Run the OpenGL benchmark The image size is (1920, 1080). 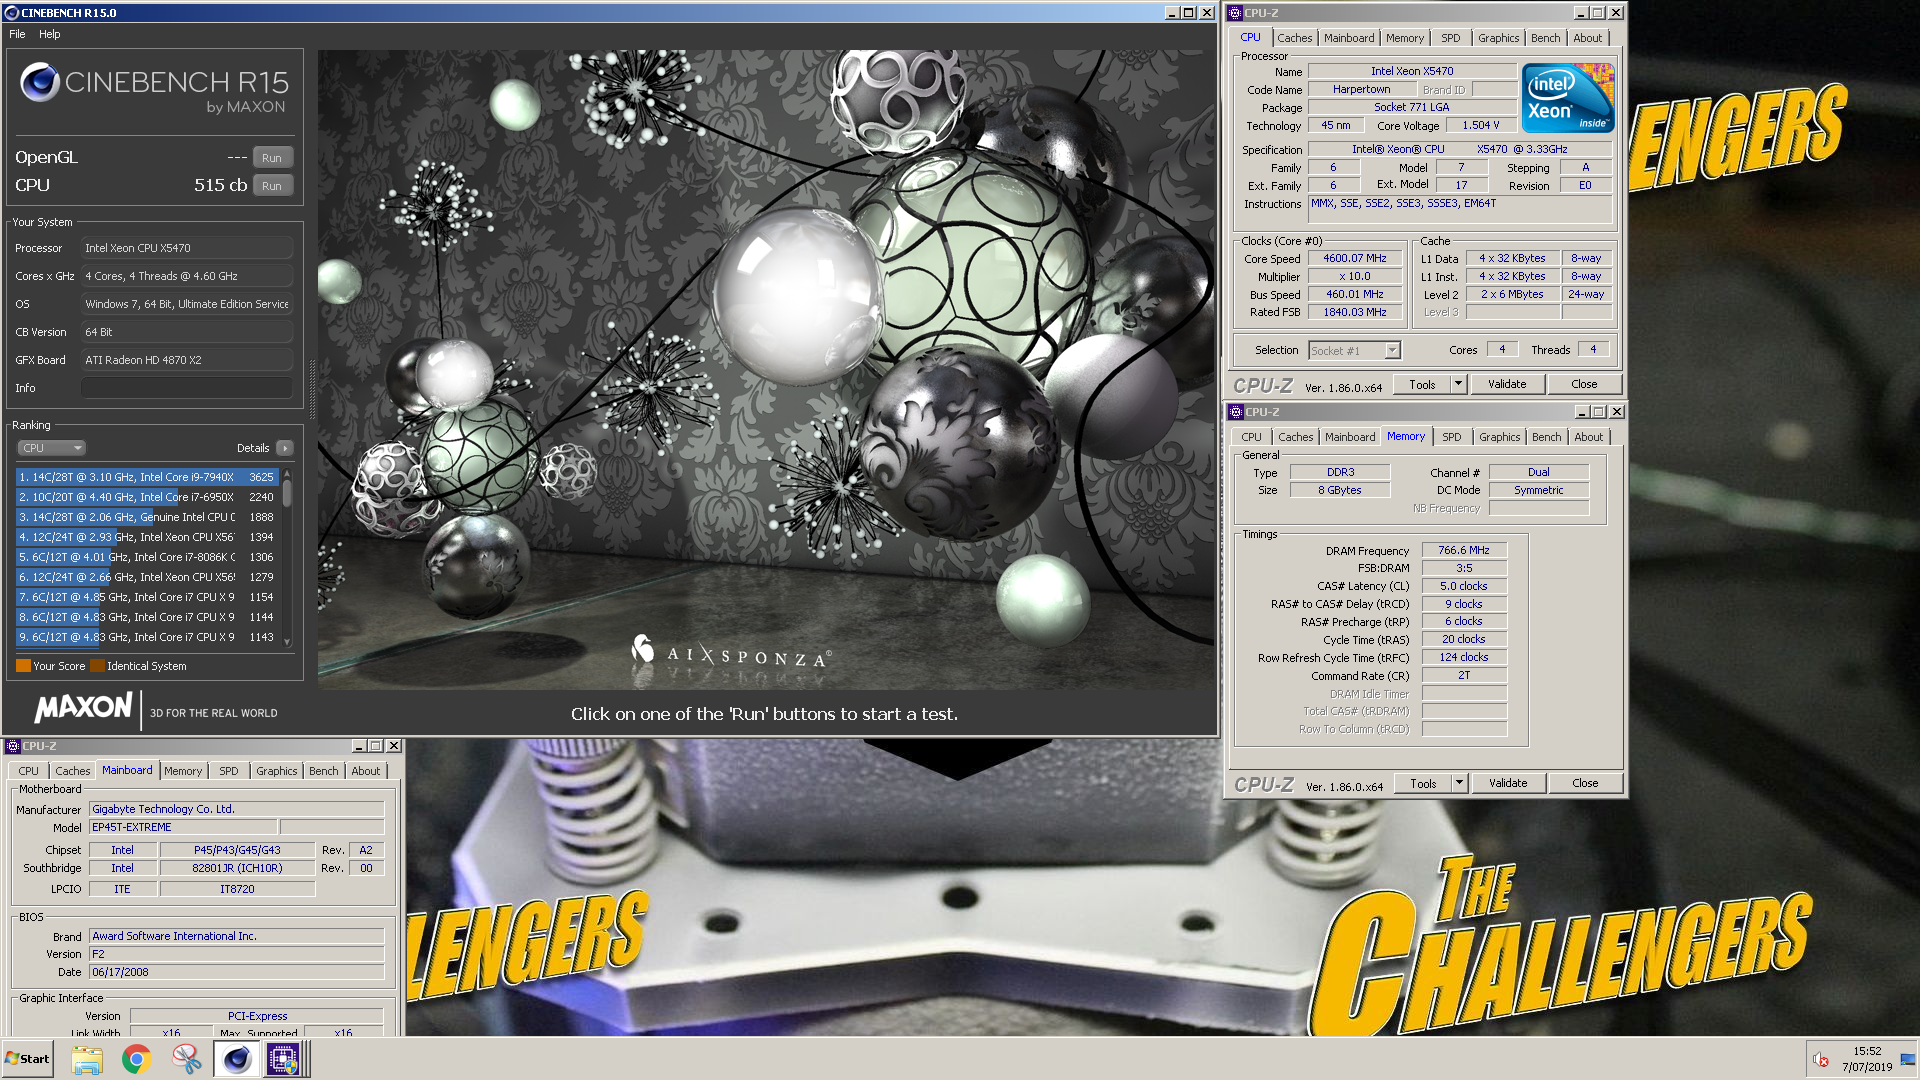[272, 158]
